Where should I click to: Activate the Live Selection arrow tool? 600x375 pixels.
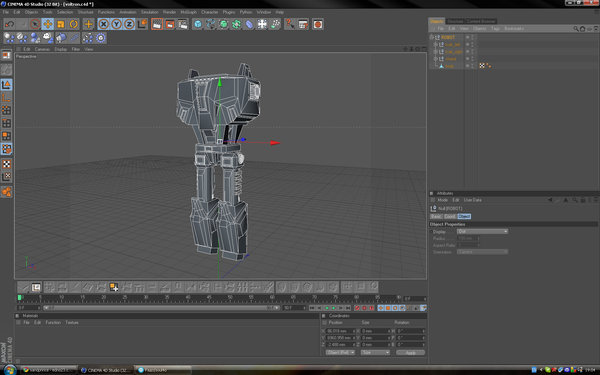(35, 24)
